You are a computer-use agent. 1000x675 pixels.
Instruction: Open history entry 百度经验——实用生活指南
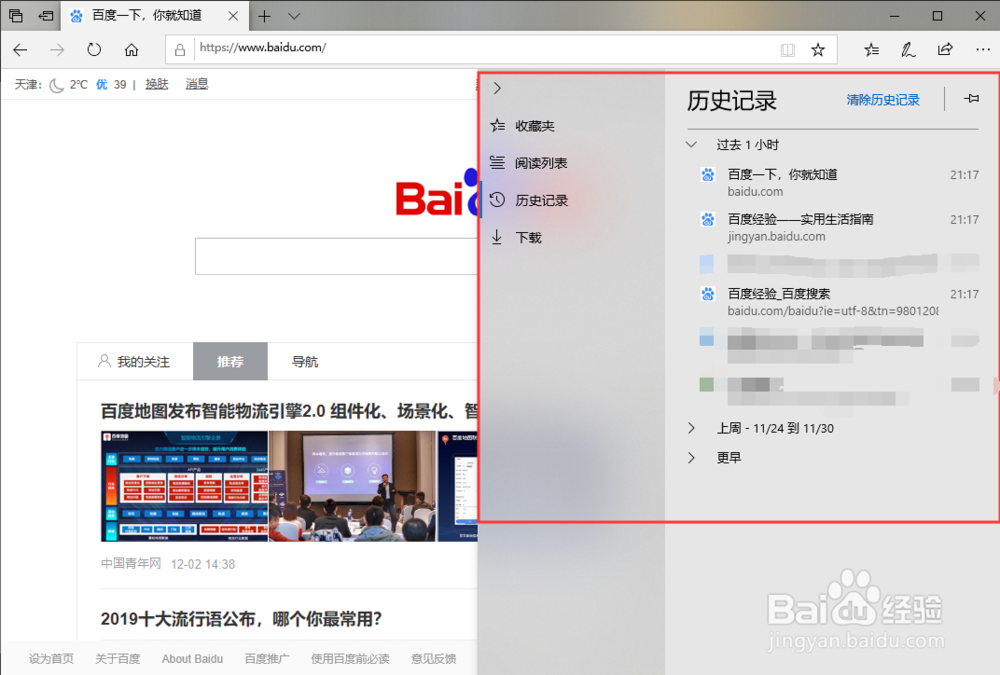pyautogui.click(x=839, y=227)
